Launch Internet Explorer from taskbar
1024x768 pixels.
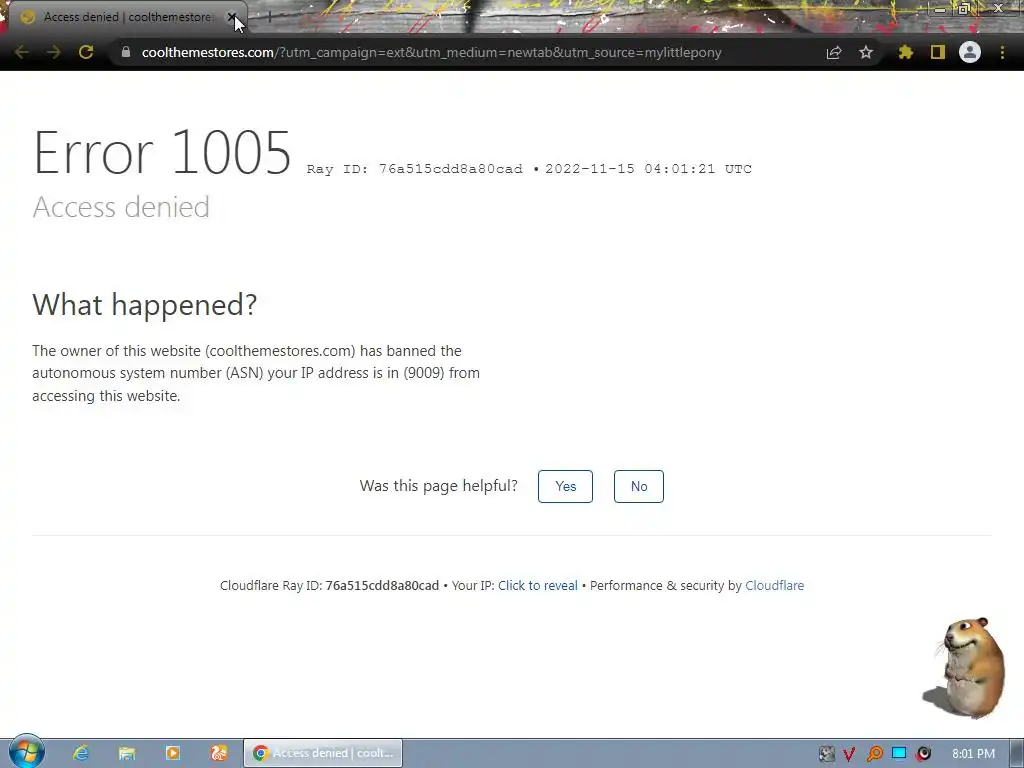[81, 753]
